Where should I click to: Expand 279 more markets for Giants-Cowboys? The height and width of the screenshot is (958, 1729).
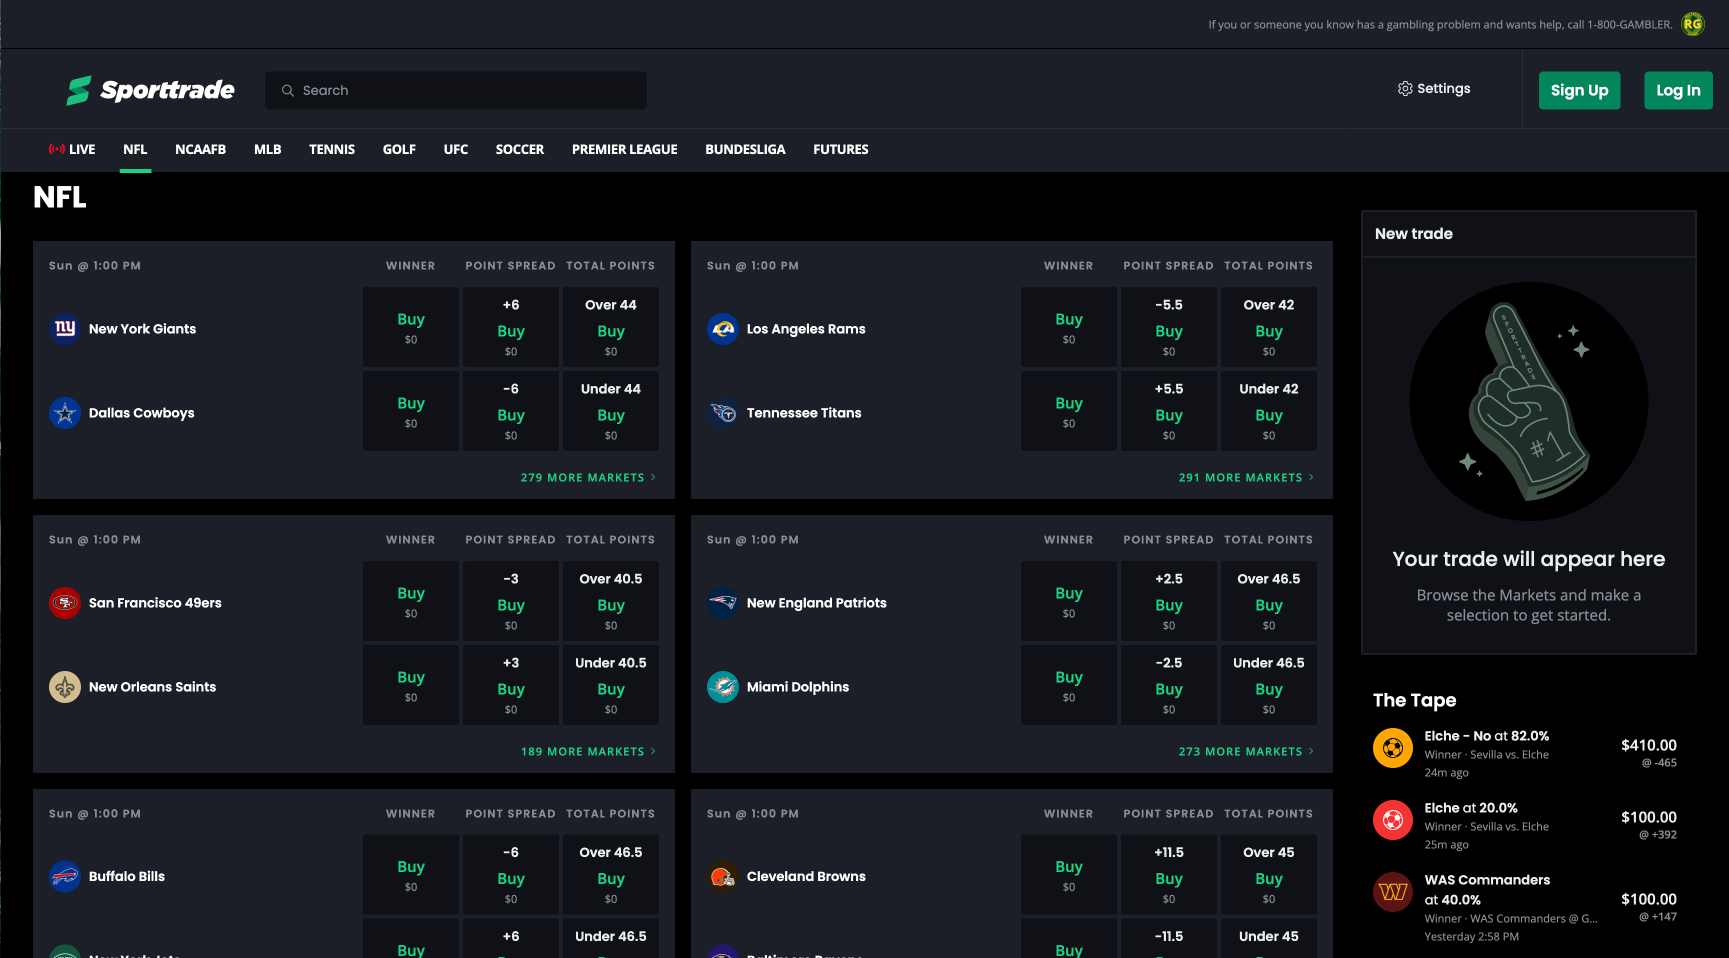[588, 477]
